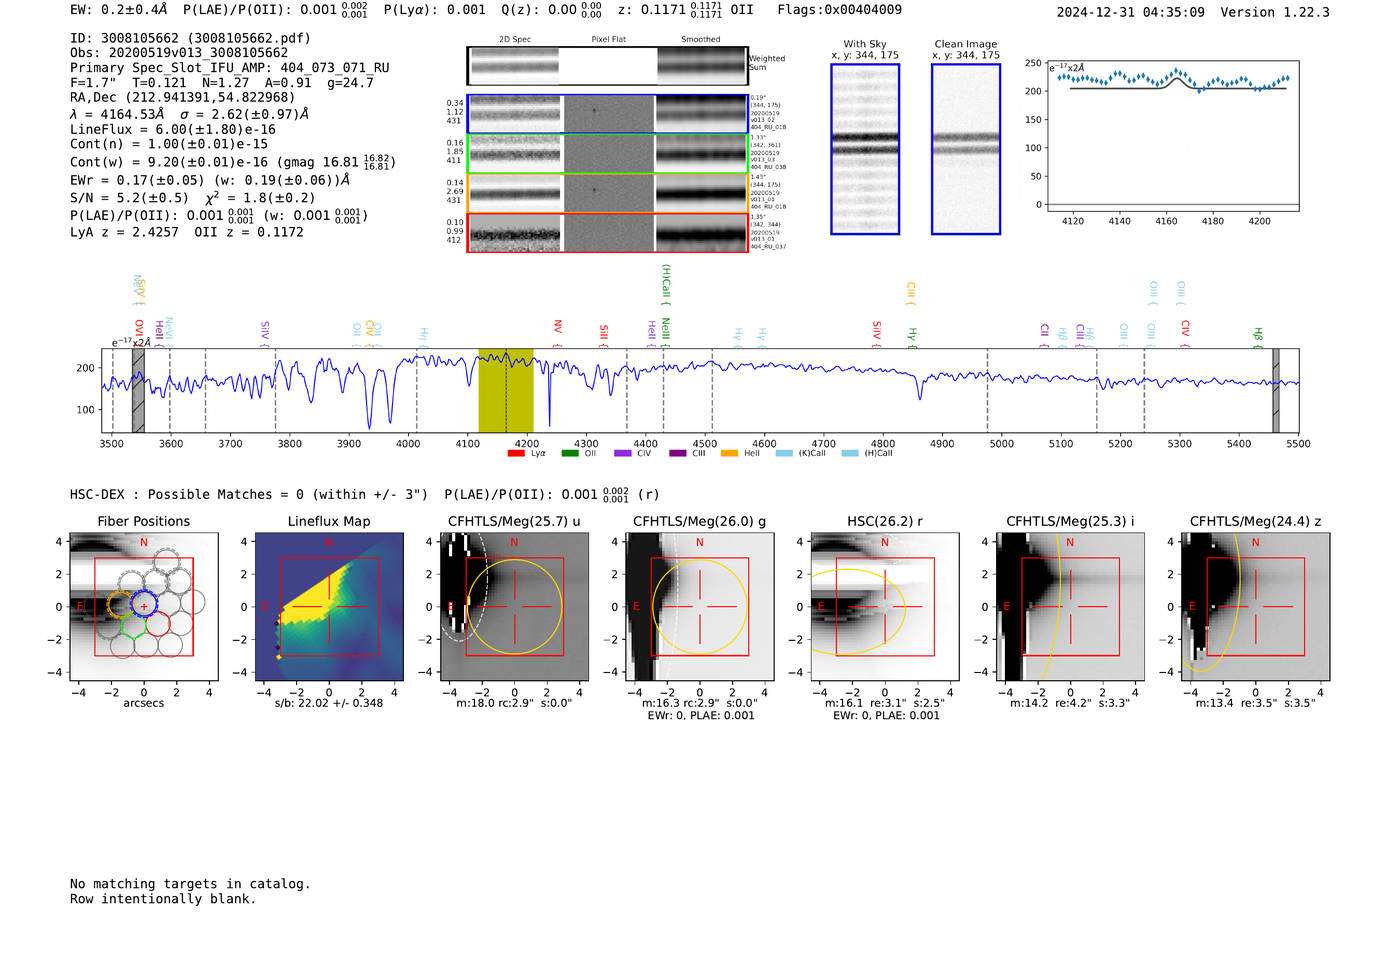The height and width of the screenshot is (953, 1400).
Task: Click the 'Row intentionally blank.' text
Action: click(163, 899)
